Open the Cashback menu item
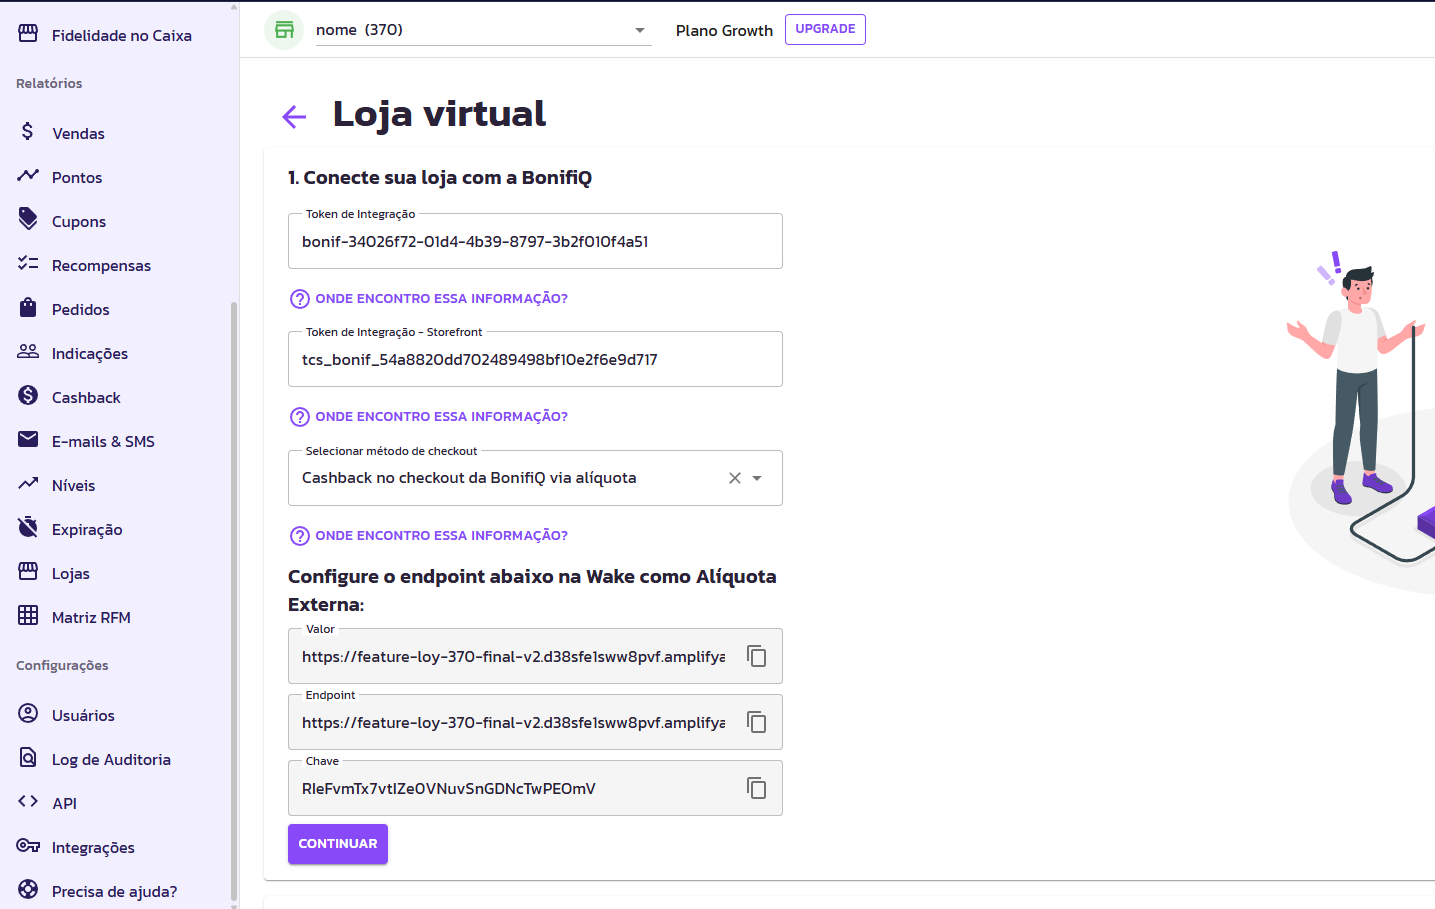 pyautogui.click(x=86, y=397)
